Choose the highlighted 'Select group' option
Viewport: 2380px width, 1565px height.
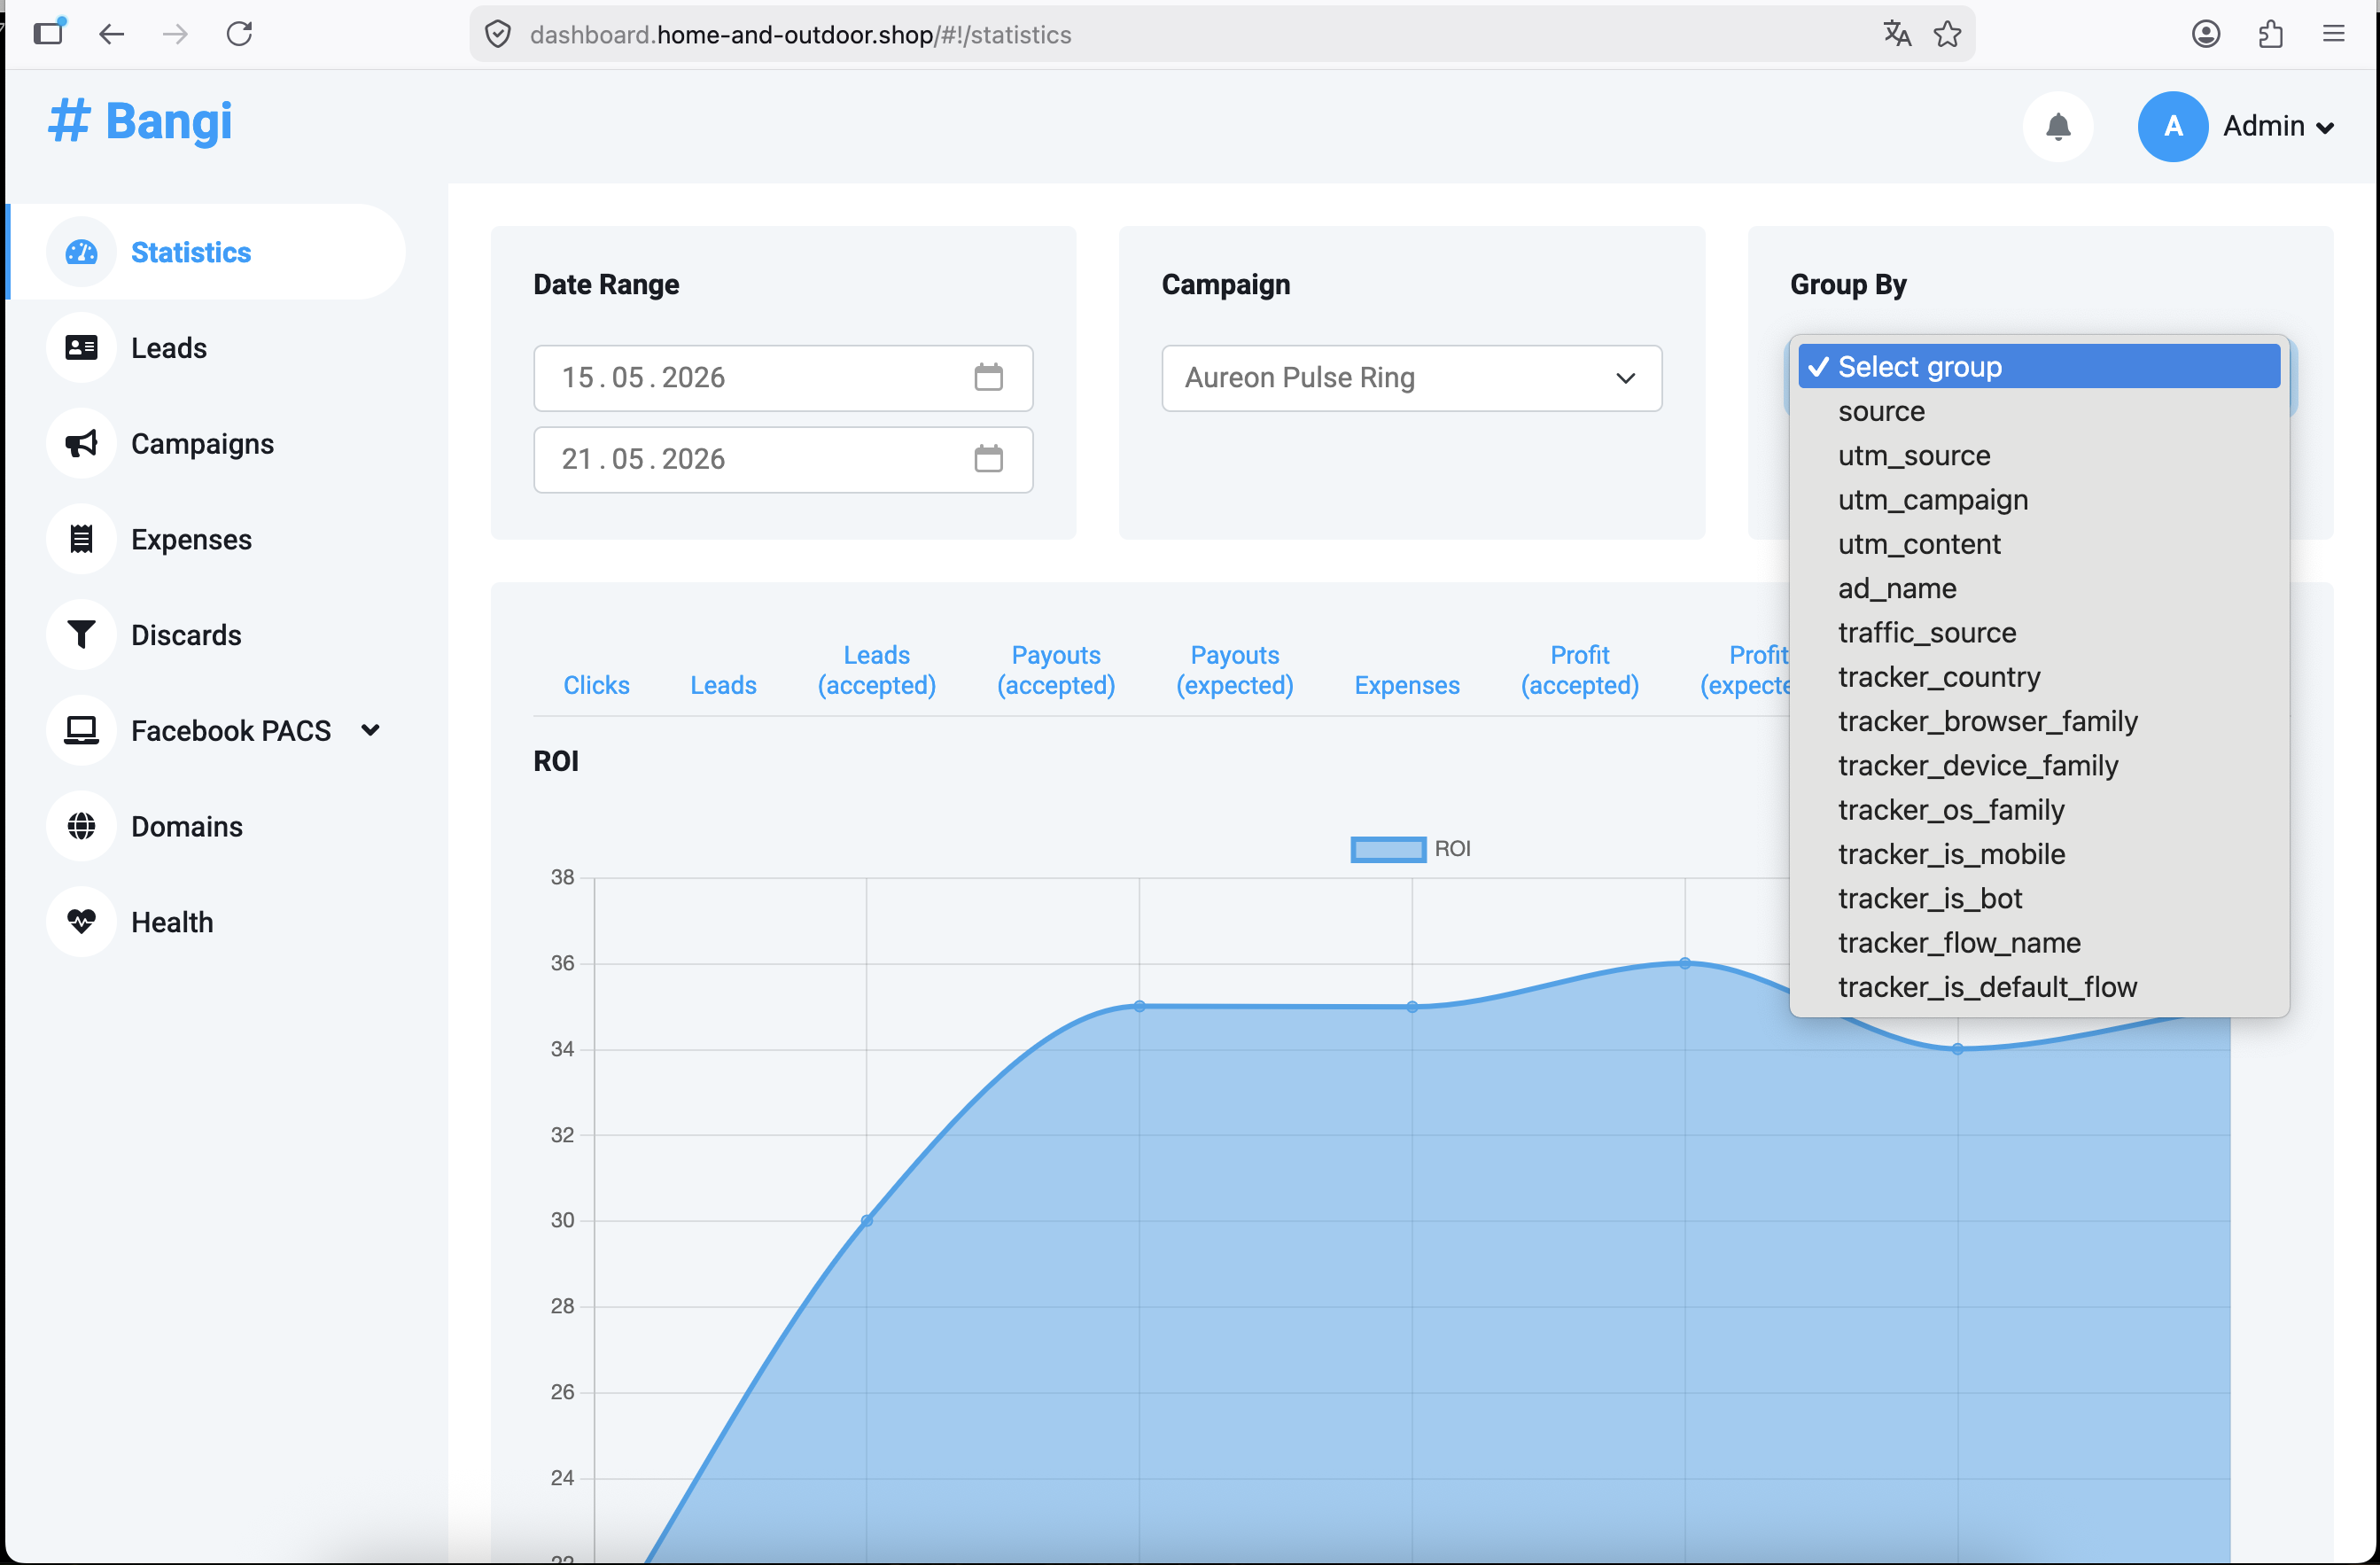tap(2039, 366)
